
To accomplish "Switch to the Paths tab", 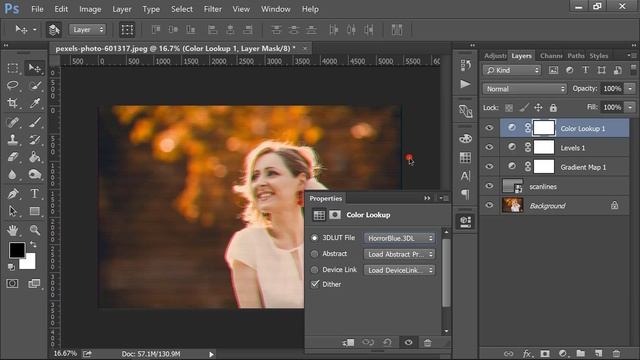I will point(576,56).
